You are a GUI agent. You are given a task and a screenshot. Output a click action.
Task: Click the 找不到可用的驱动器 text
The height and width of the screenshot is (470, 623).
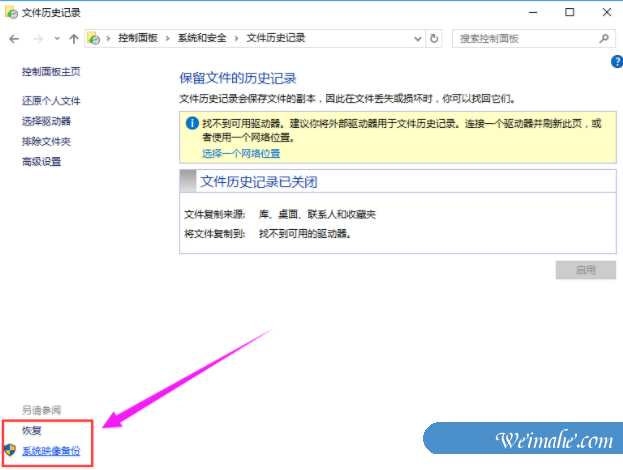tap(305, 234)
